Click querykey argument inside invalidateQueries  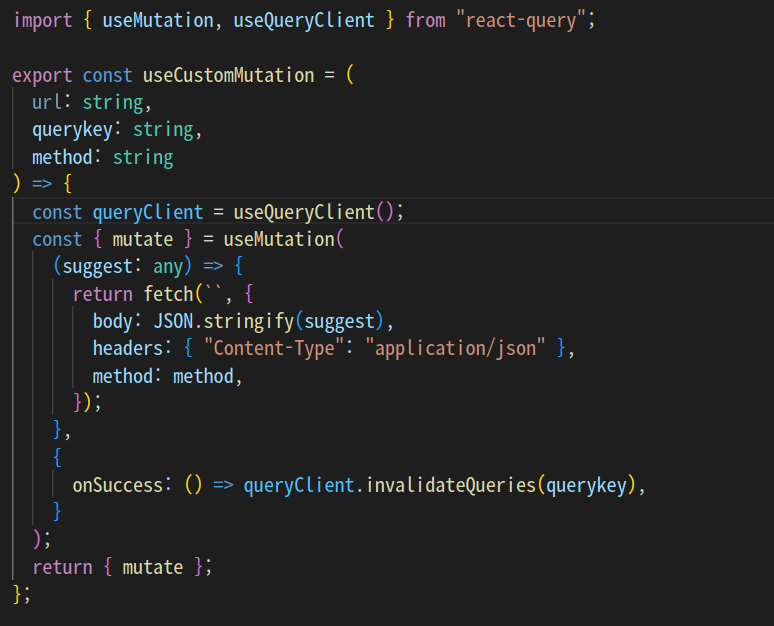click(x=586, y=485)
